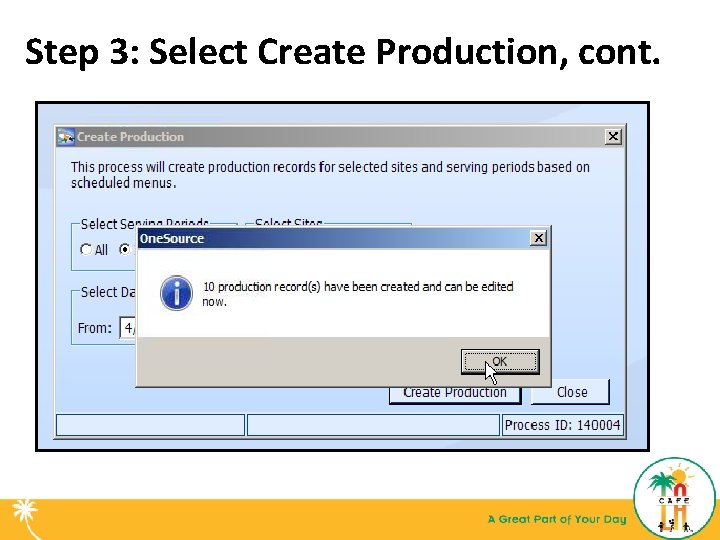Viewport: 720px width, 540px height.
Task: Click the '10 production record(s)' message text
Action: (x=358, y=294)
